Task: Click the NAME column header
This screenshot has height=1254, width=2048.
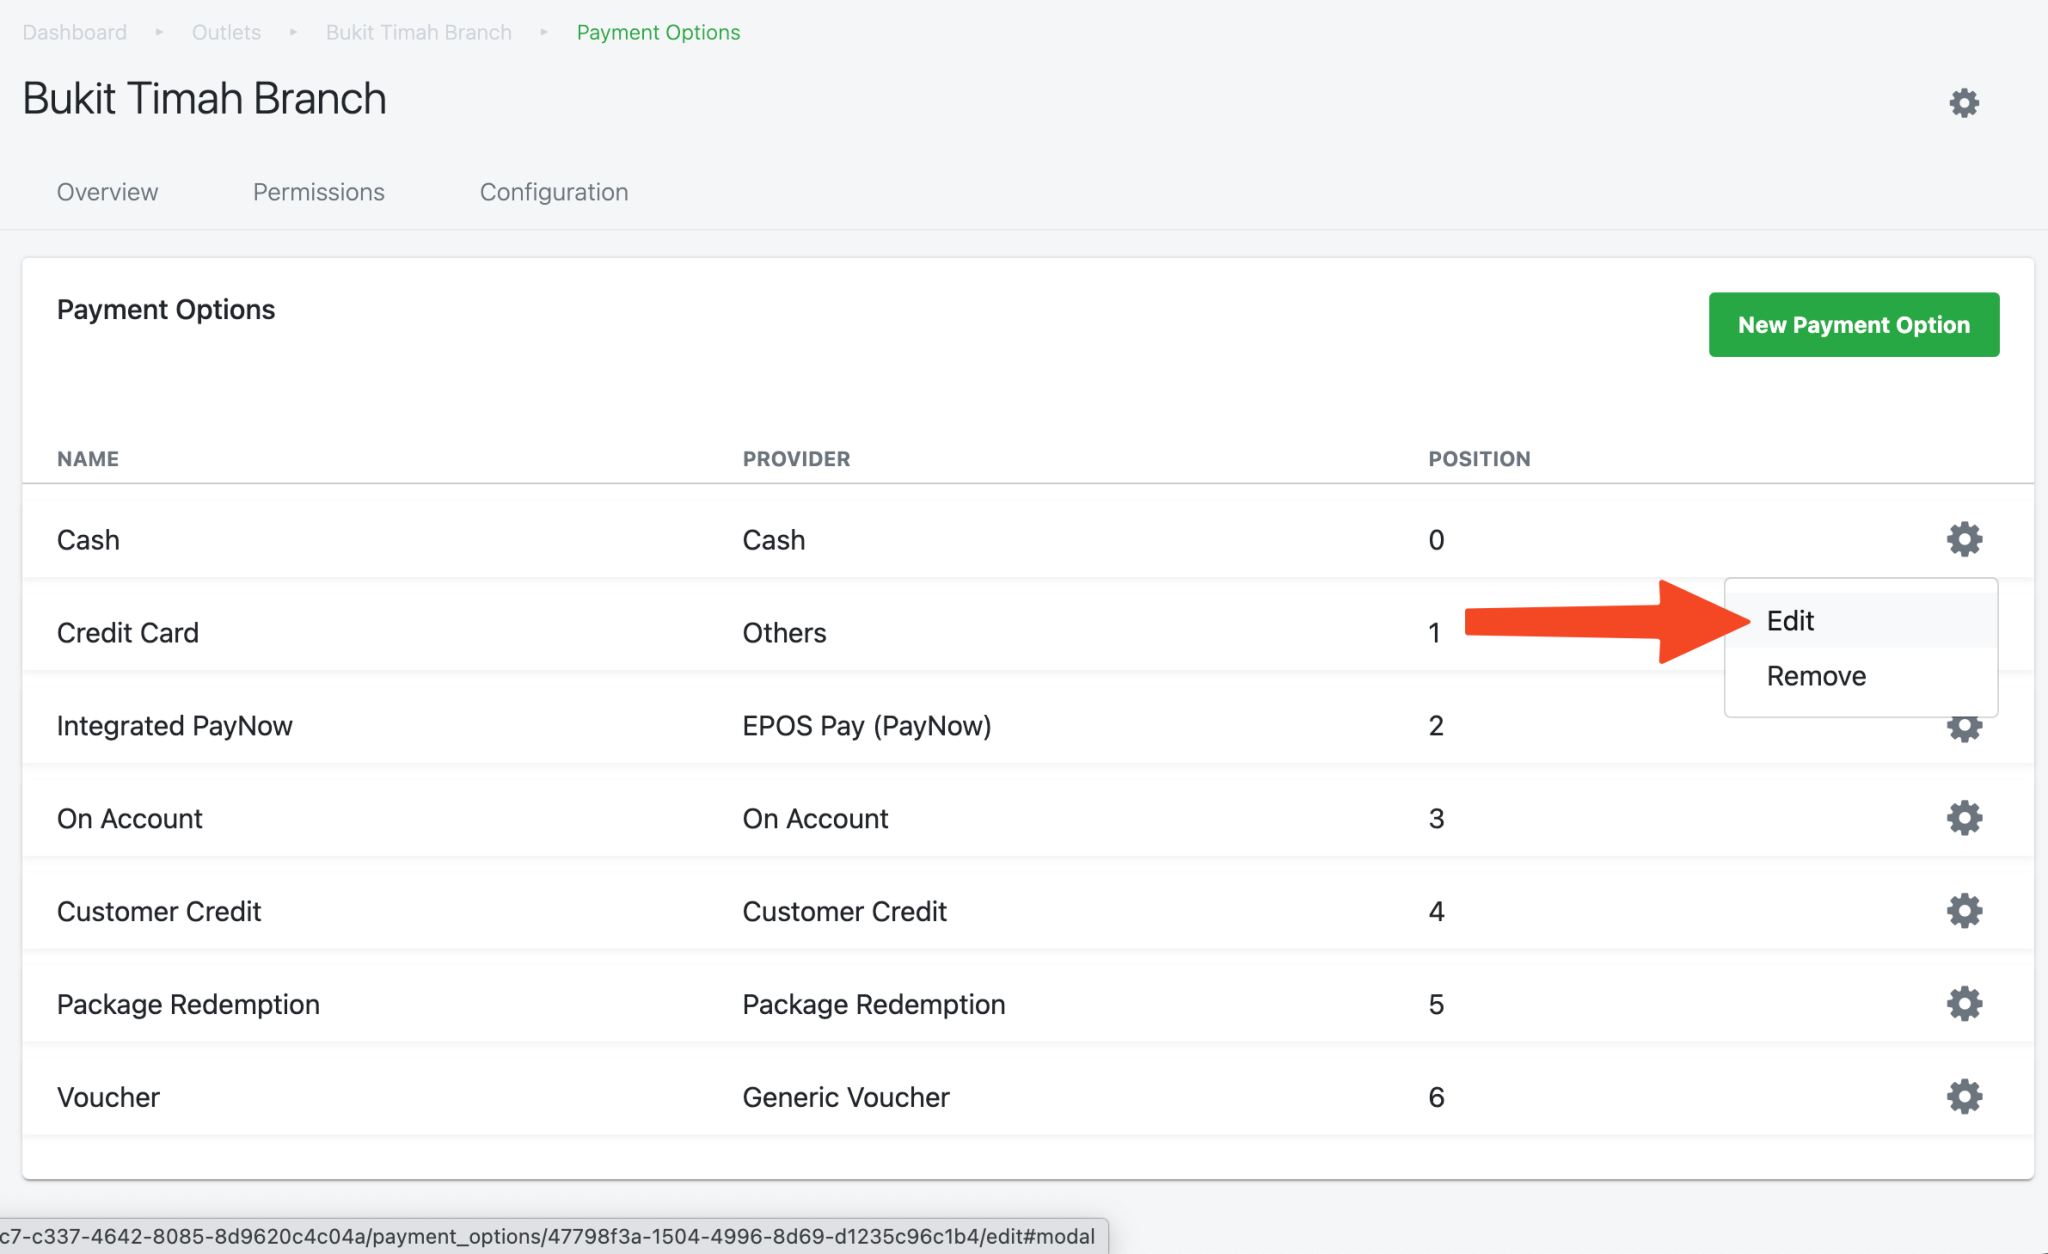Action: 88,459
